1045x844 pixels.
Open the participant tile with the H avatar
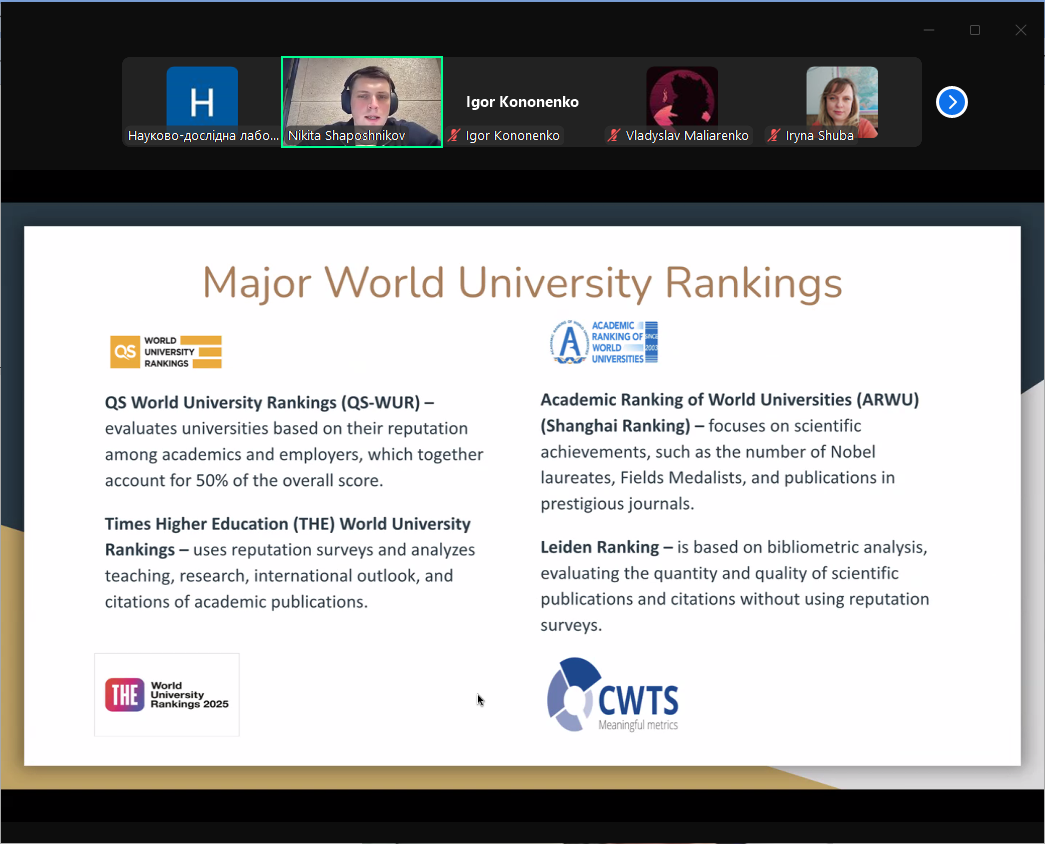202,102
